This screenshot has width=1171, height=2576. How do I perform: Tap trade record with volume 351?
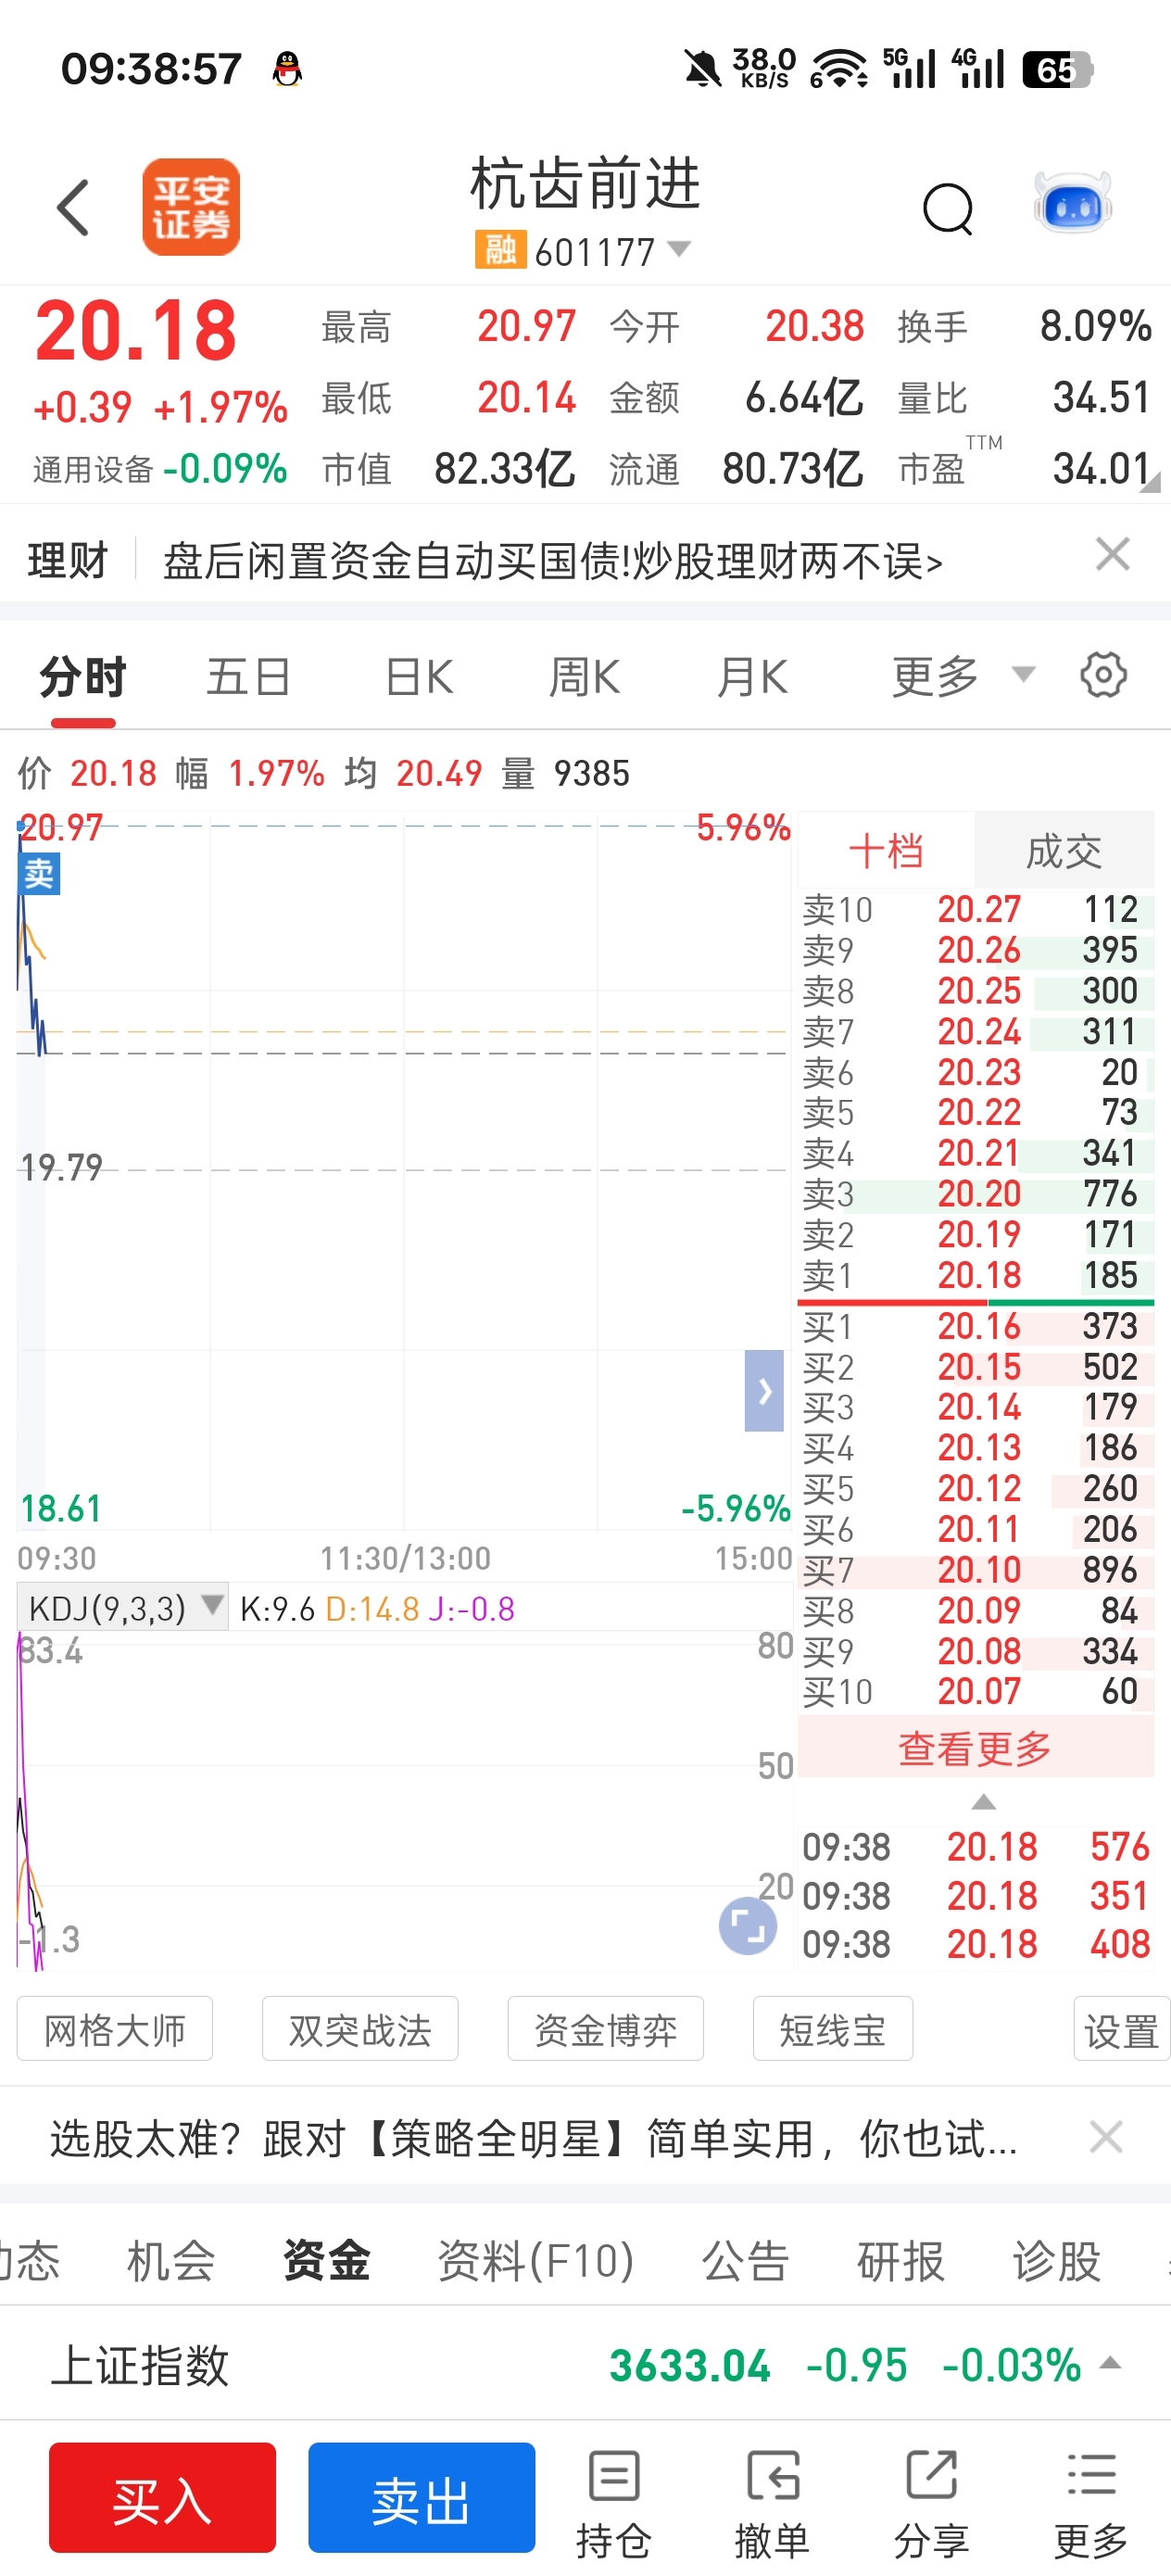click(976, 1895)
